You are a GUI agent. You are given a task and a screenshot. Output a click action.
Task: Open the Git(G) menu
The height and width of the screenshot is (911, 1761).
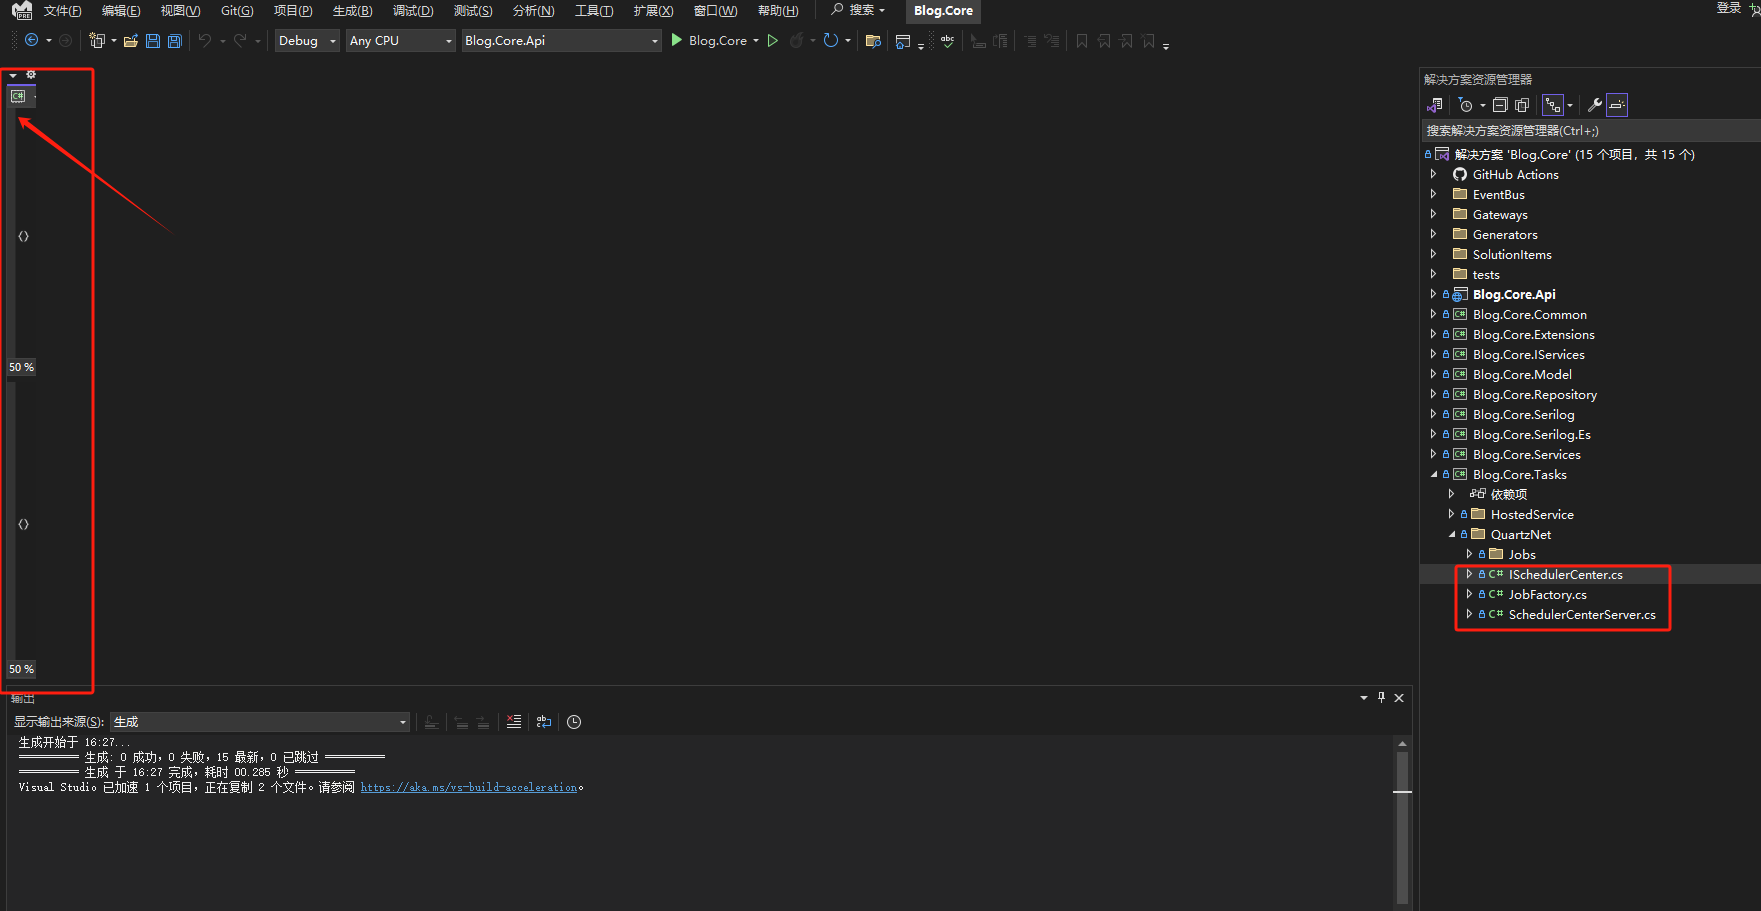(x=237, y=11)
